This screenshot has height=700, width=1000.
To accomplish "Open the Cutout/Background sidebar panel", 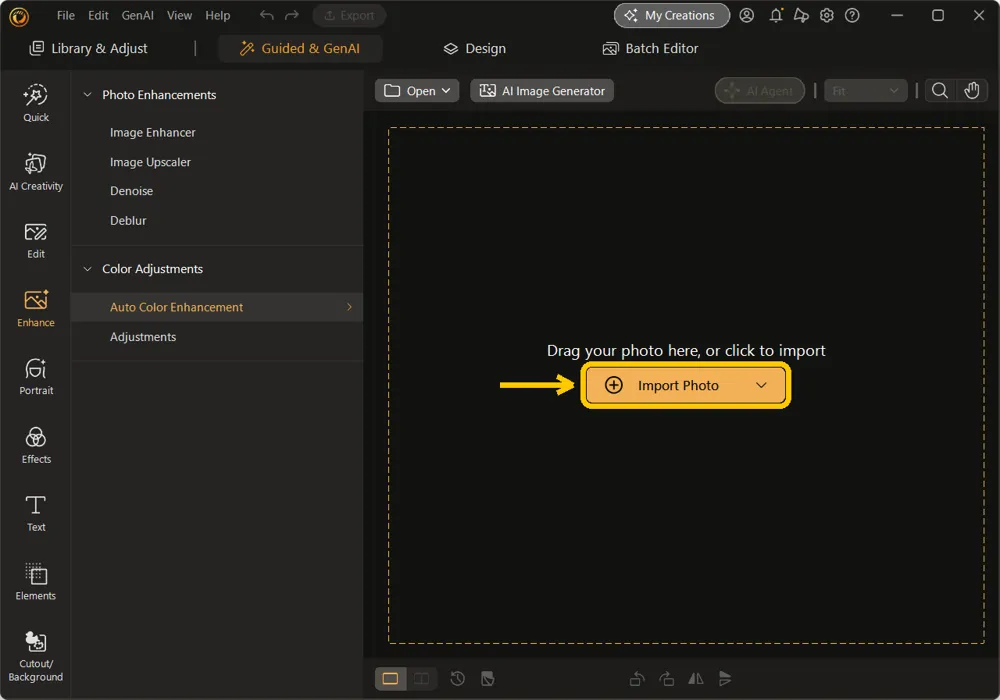I will pos(36,657).
